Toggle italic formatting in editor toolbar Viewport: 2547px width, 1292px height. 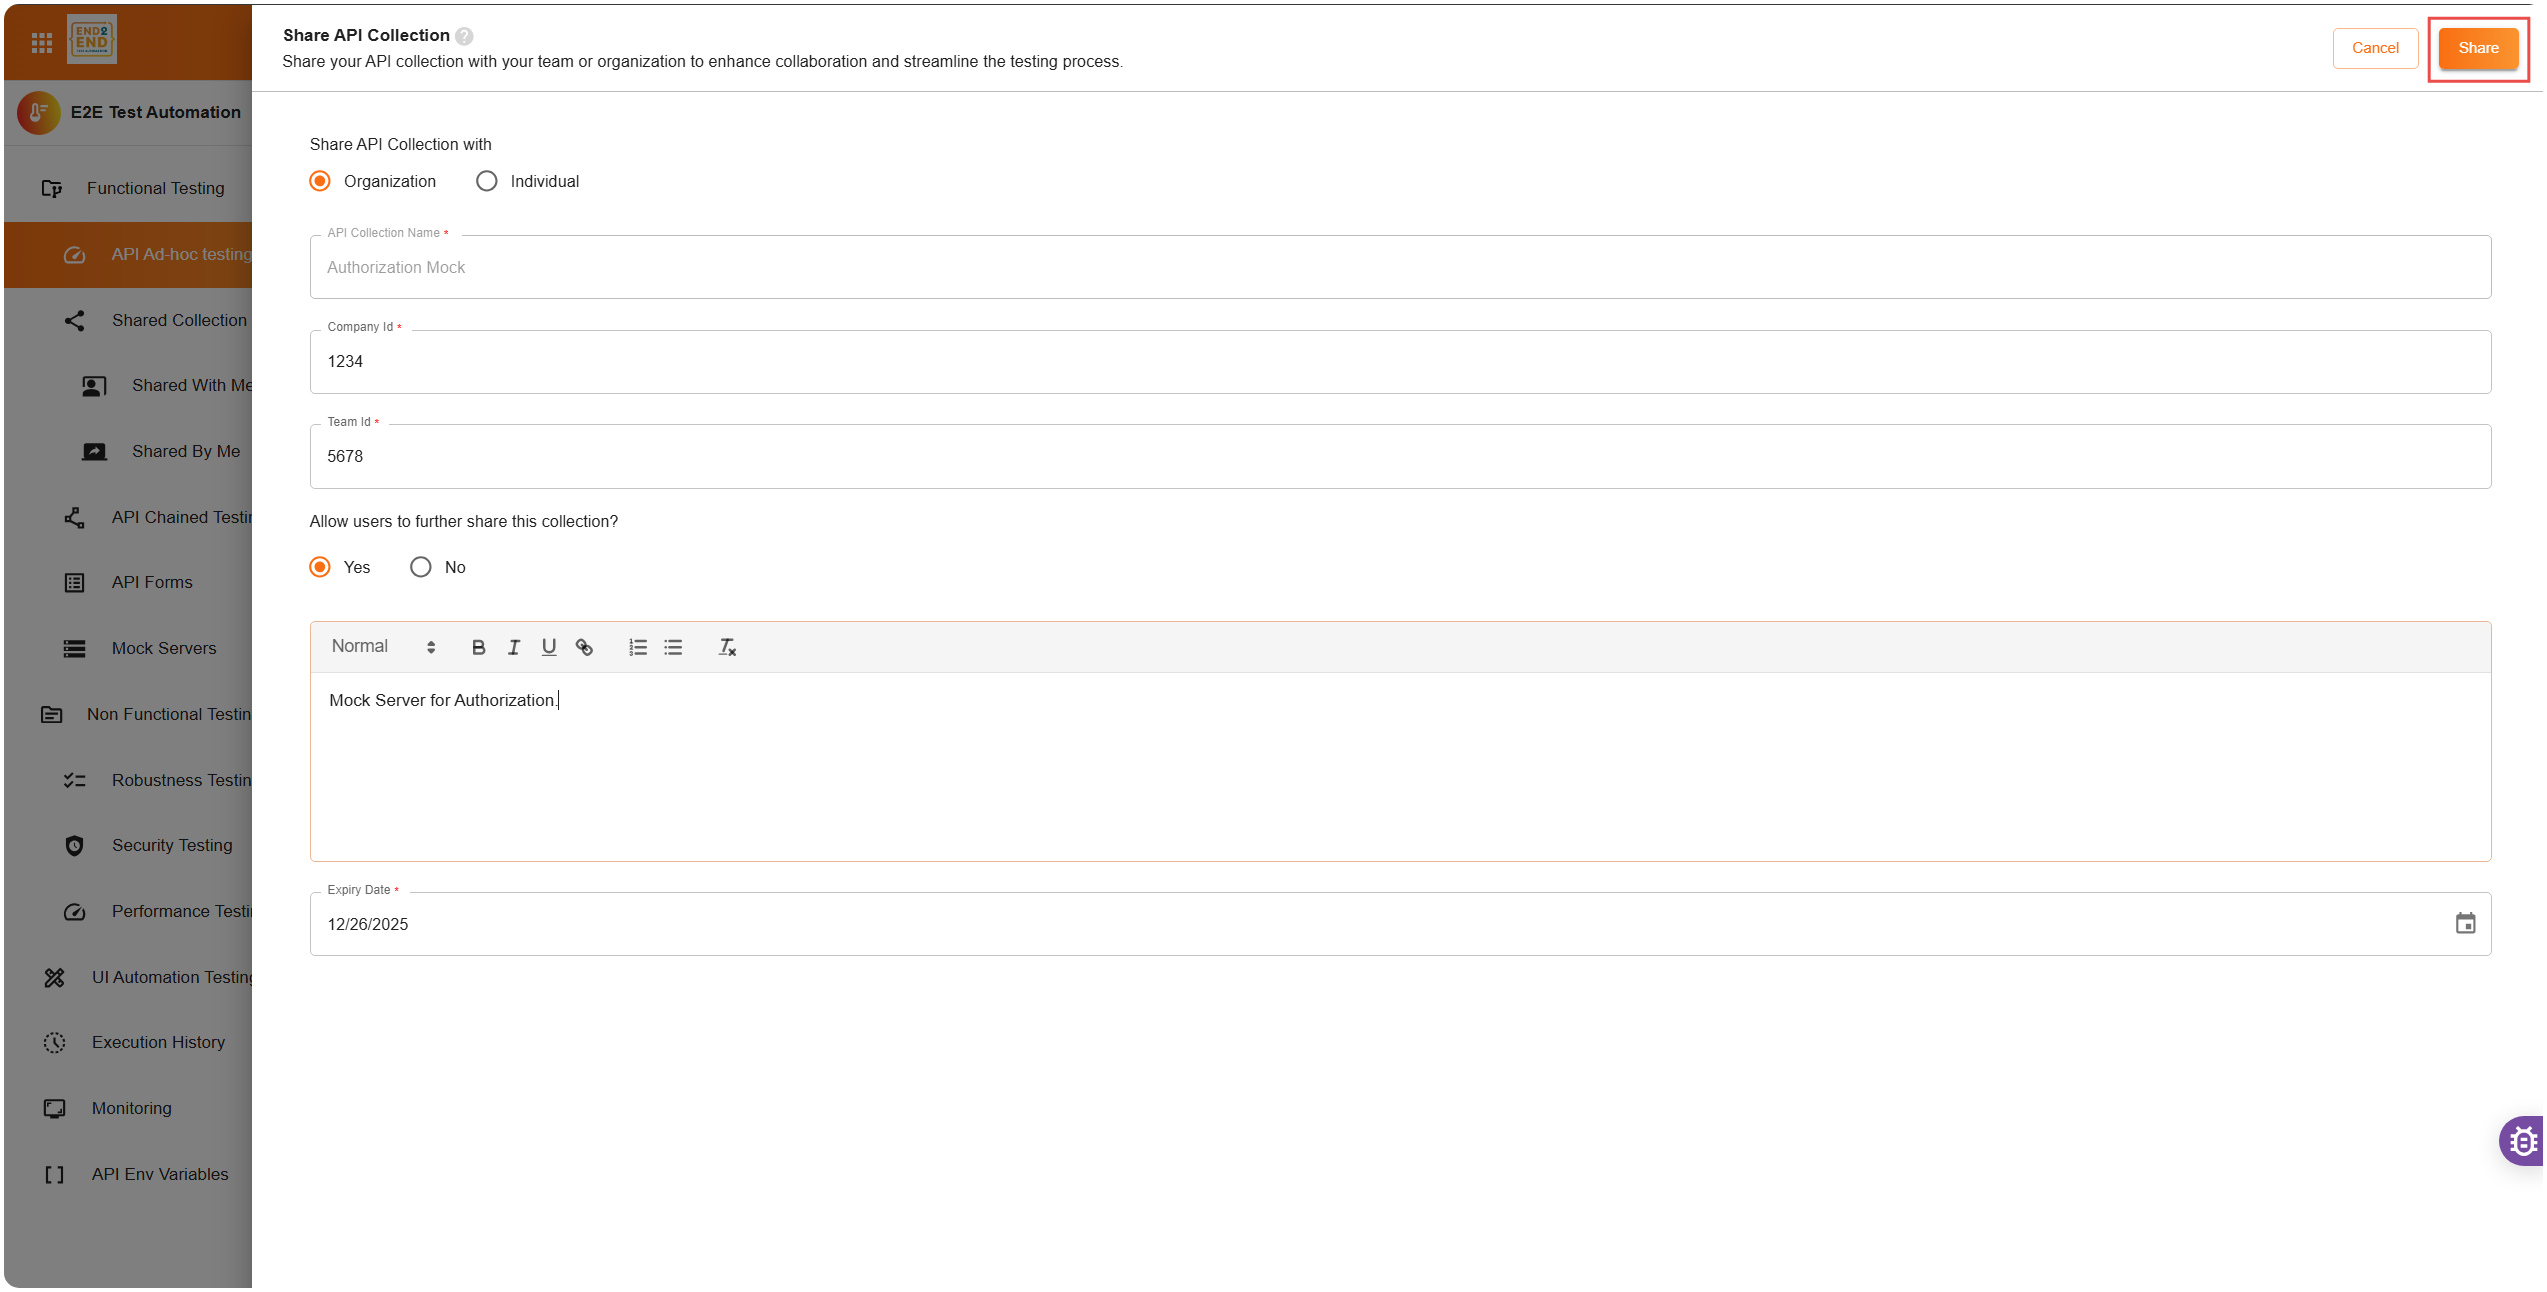[514, 647]
